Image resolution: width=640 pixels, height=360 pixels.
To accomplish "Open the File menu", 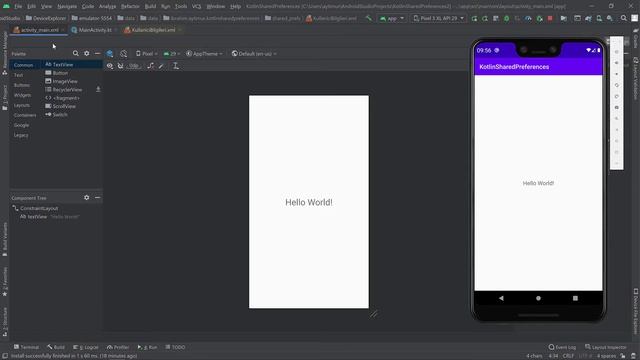I will click(18, 6).
